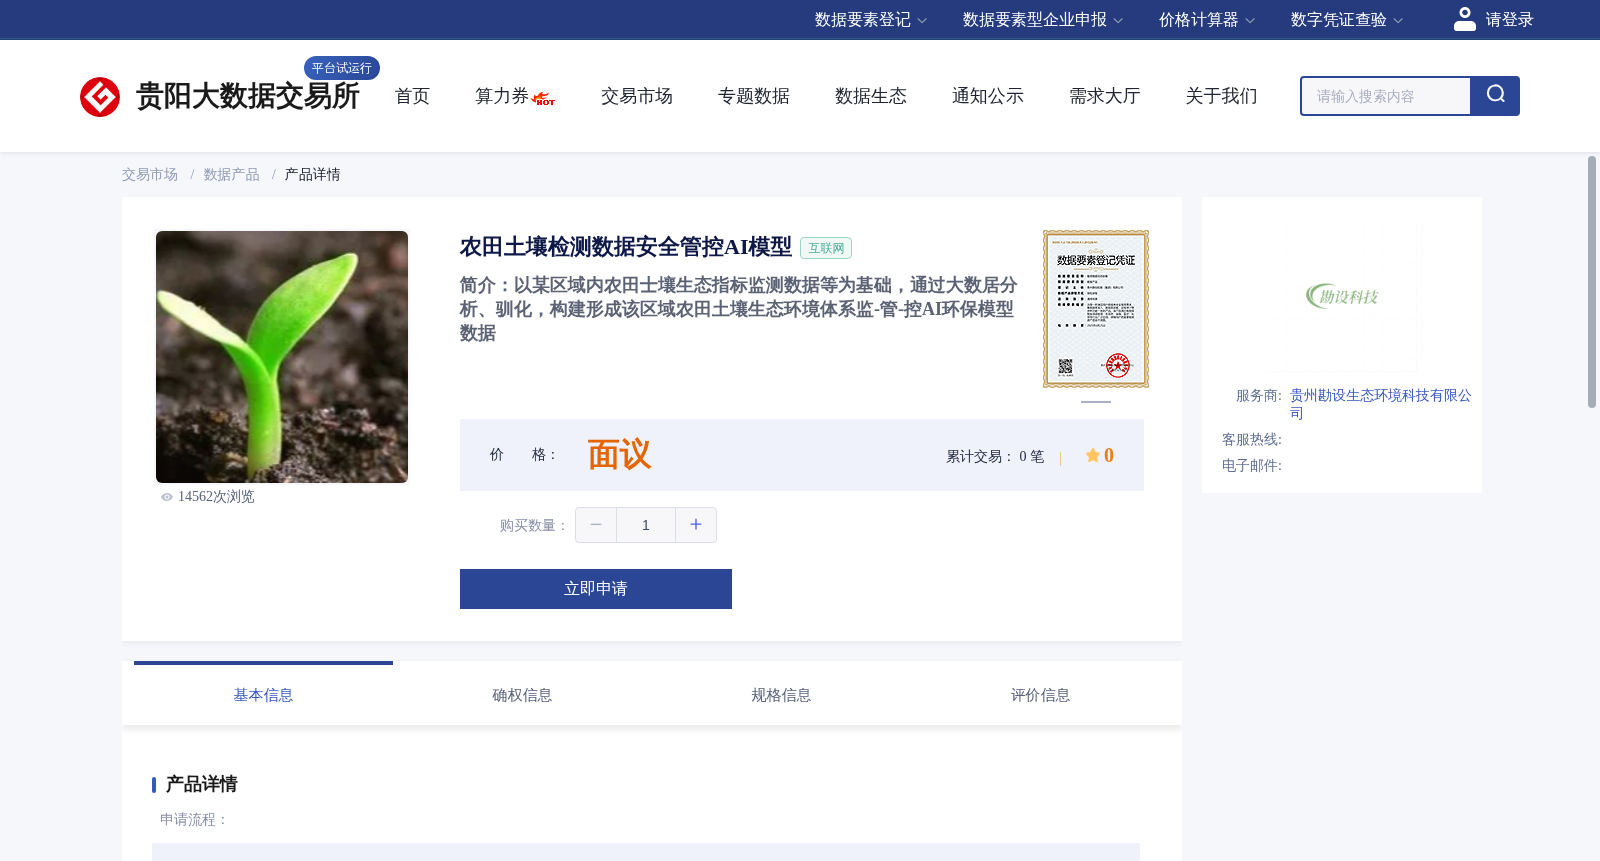Click the 面议 price text

pos(619,455)
